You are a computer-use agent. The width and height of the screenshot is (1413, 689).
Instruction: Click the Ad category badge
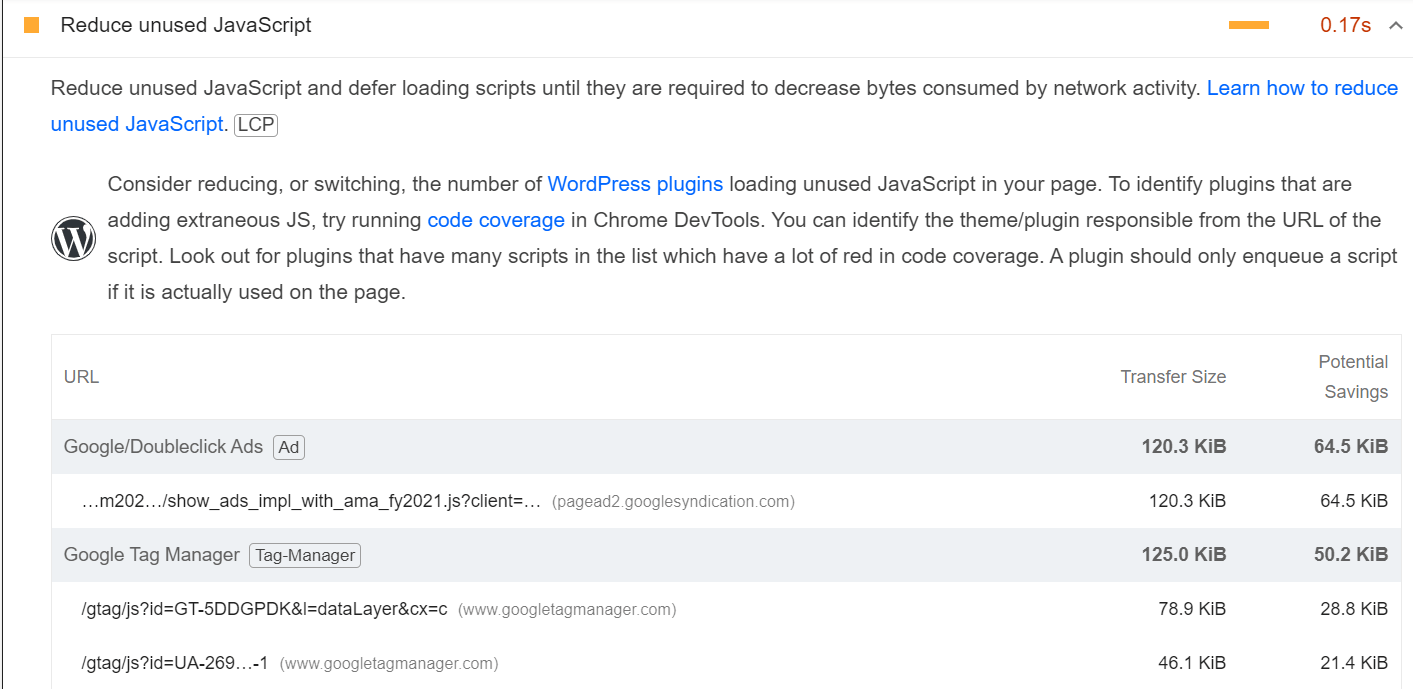[x=289, y=447]
